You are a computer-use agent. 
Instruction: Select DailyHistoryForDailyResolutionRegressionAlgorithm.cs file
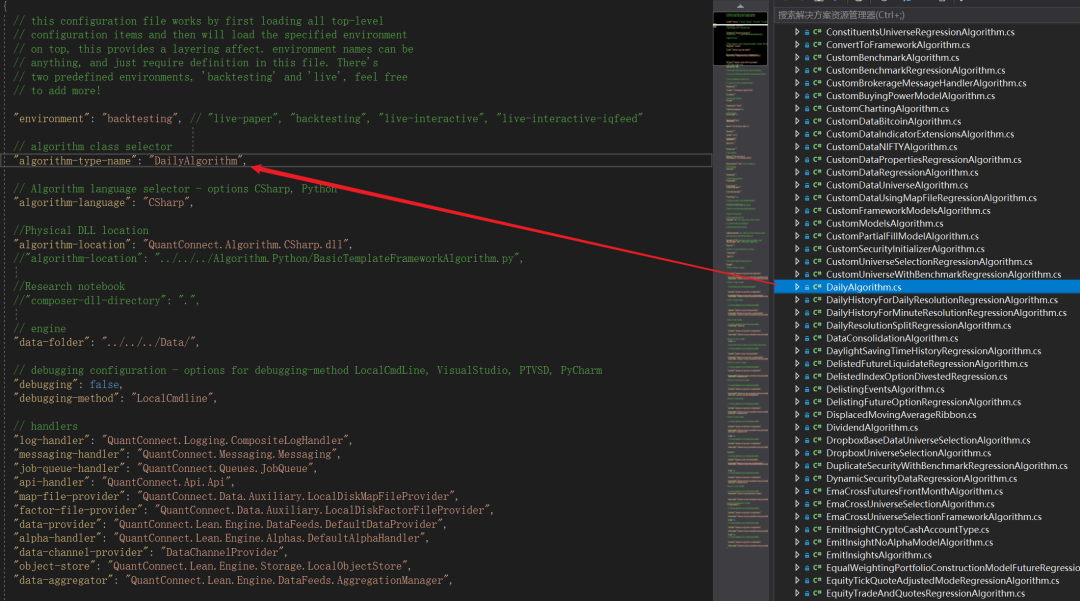click(x=942, y=300)
